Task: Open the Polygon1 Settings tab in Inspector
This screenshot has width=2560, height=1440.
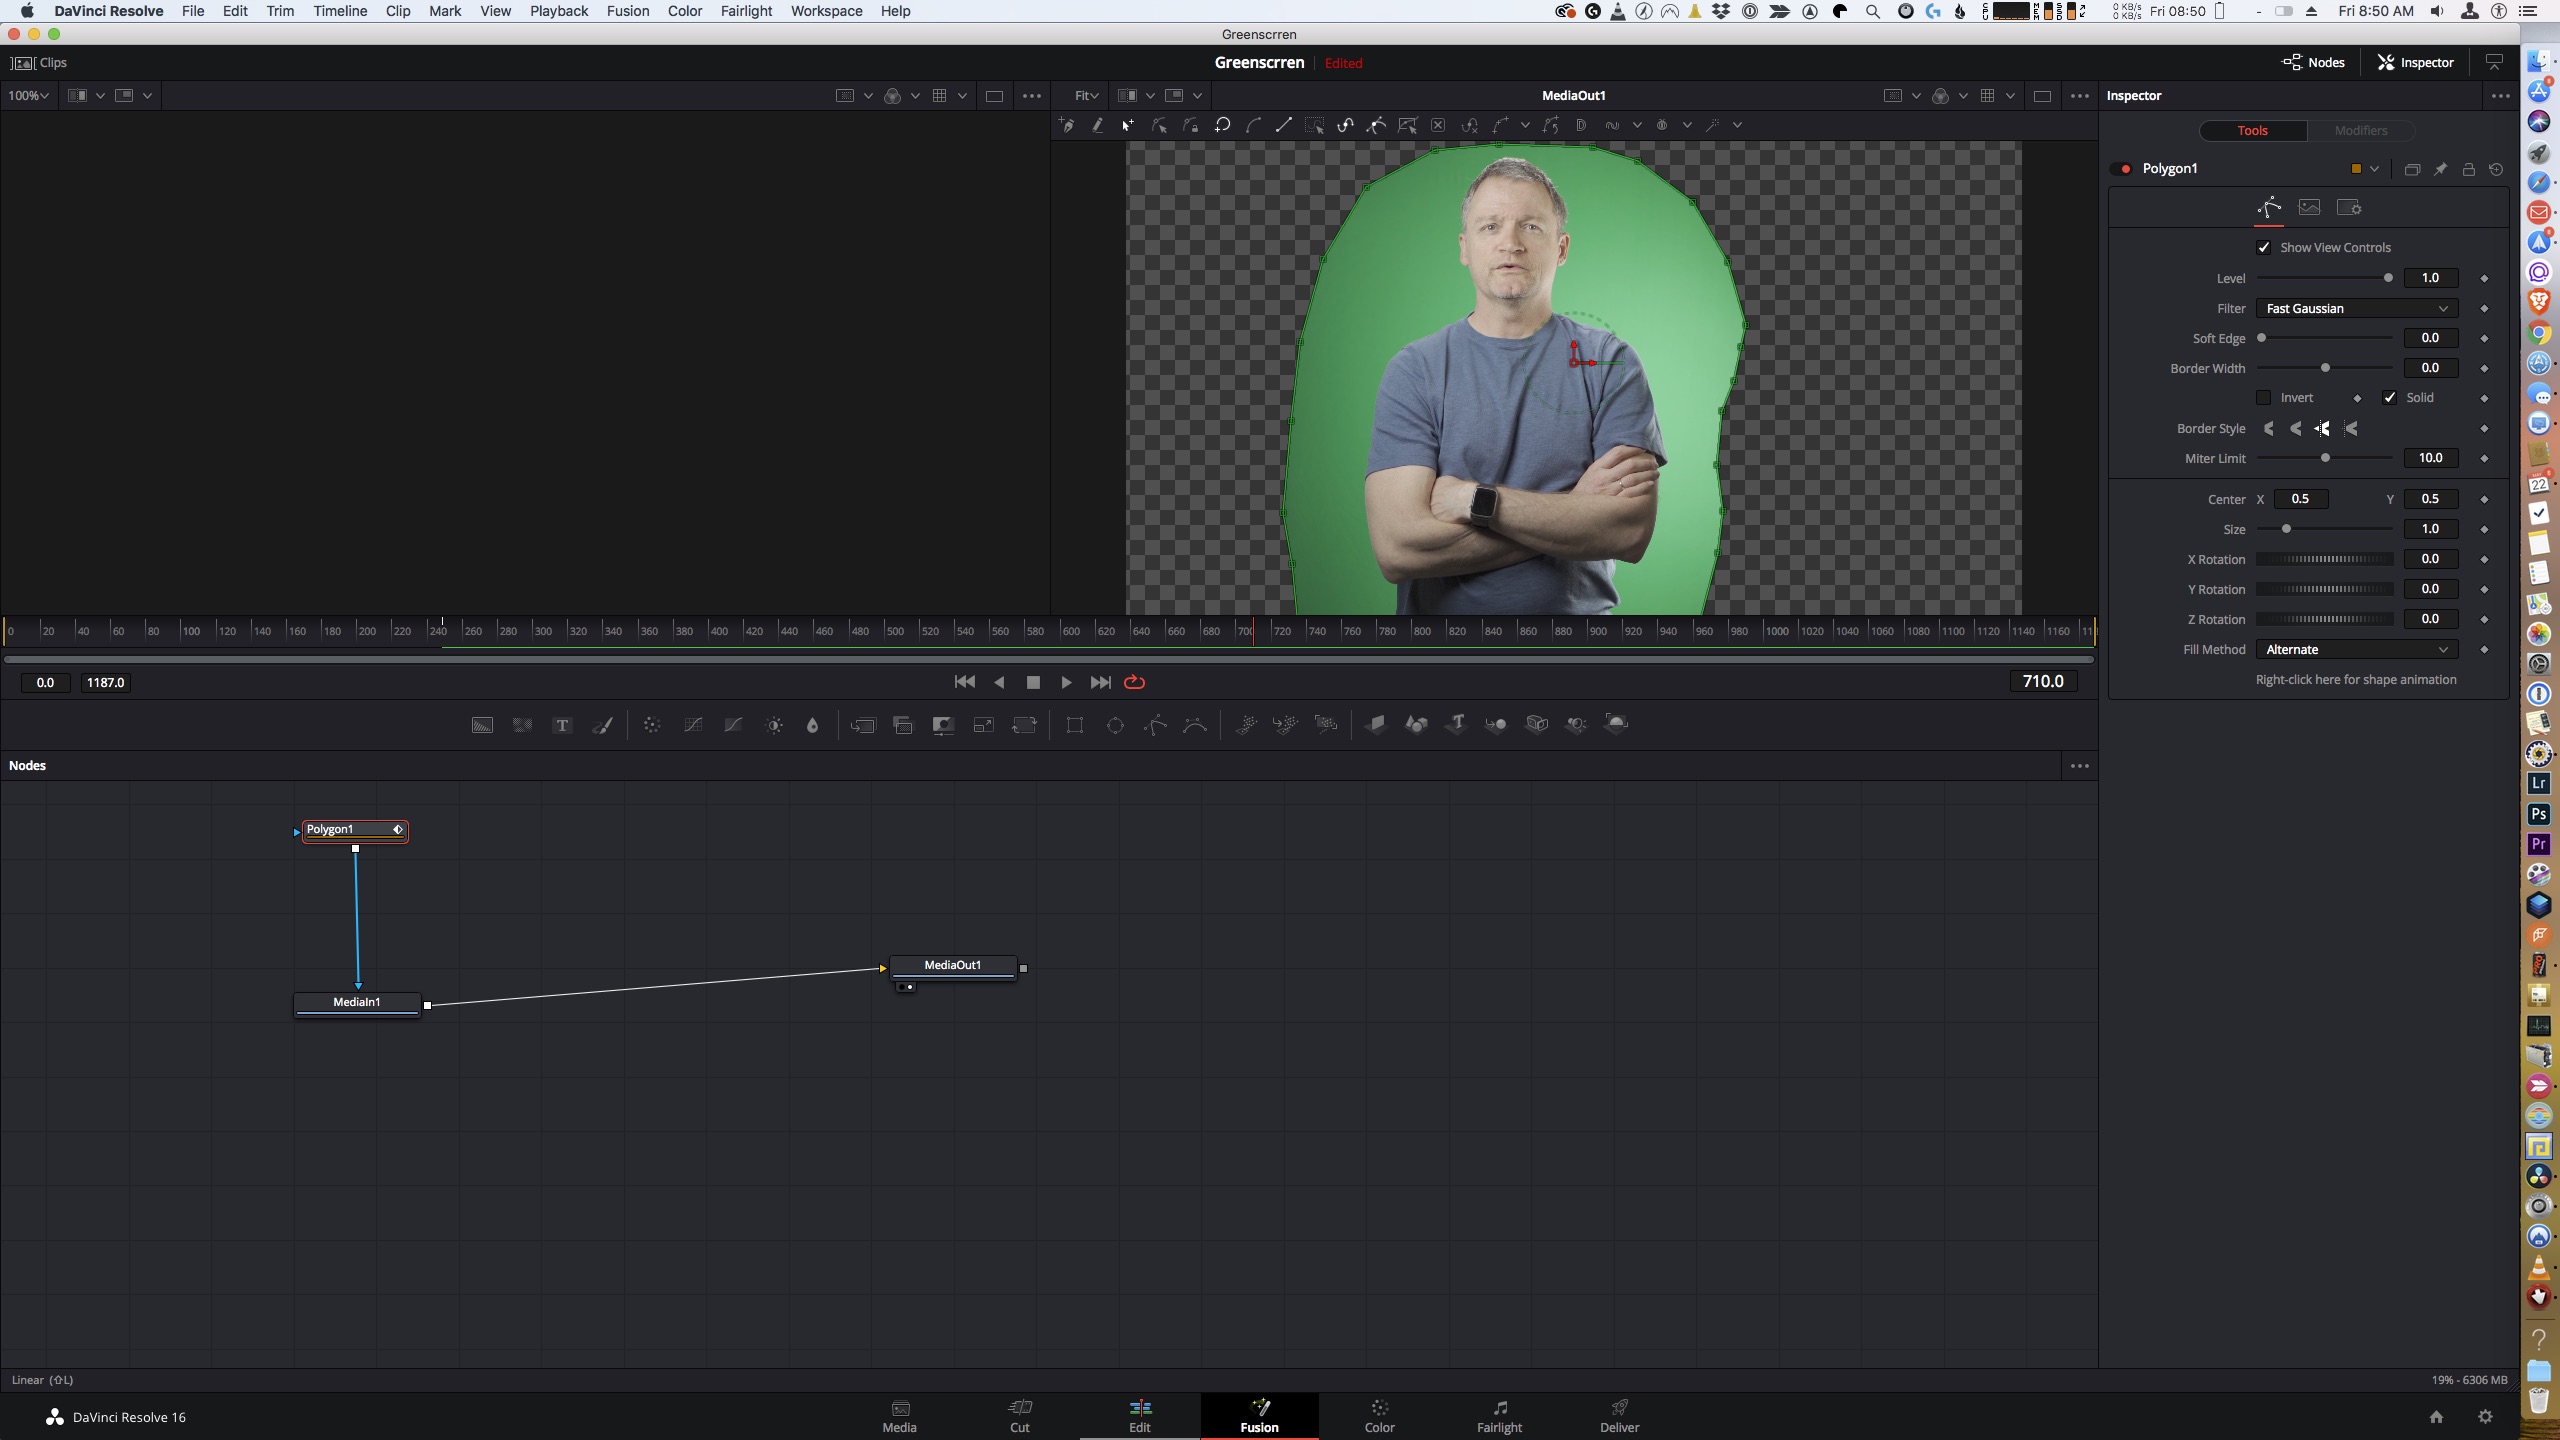Action: click(x=2349, y=208)
